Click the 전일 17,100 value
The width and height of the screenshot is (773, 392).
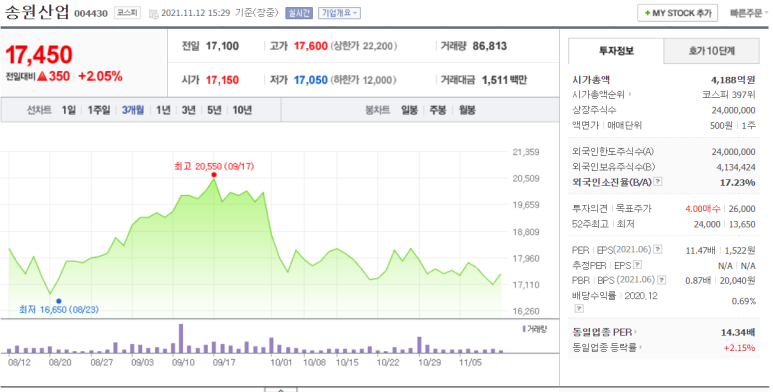(222, 46)
